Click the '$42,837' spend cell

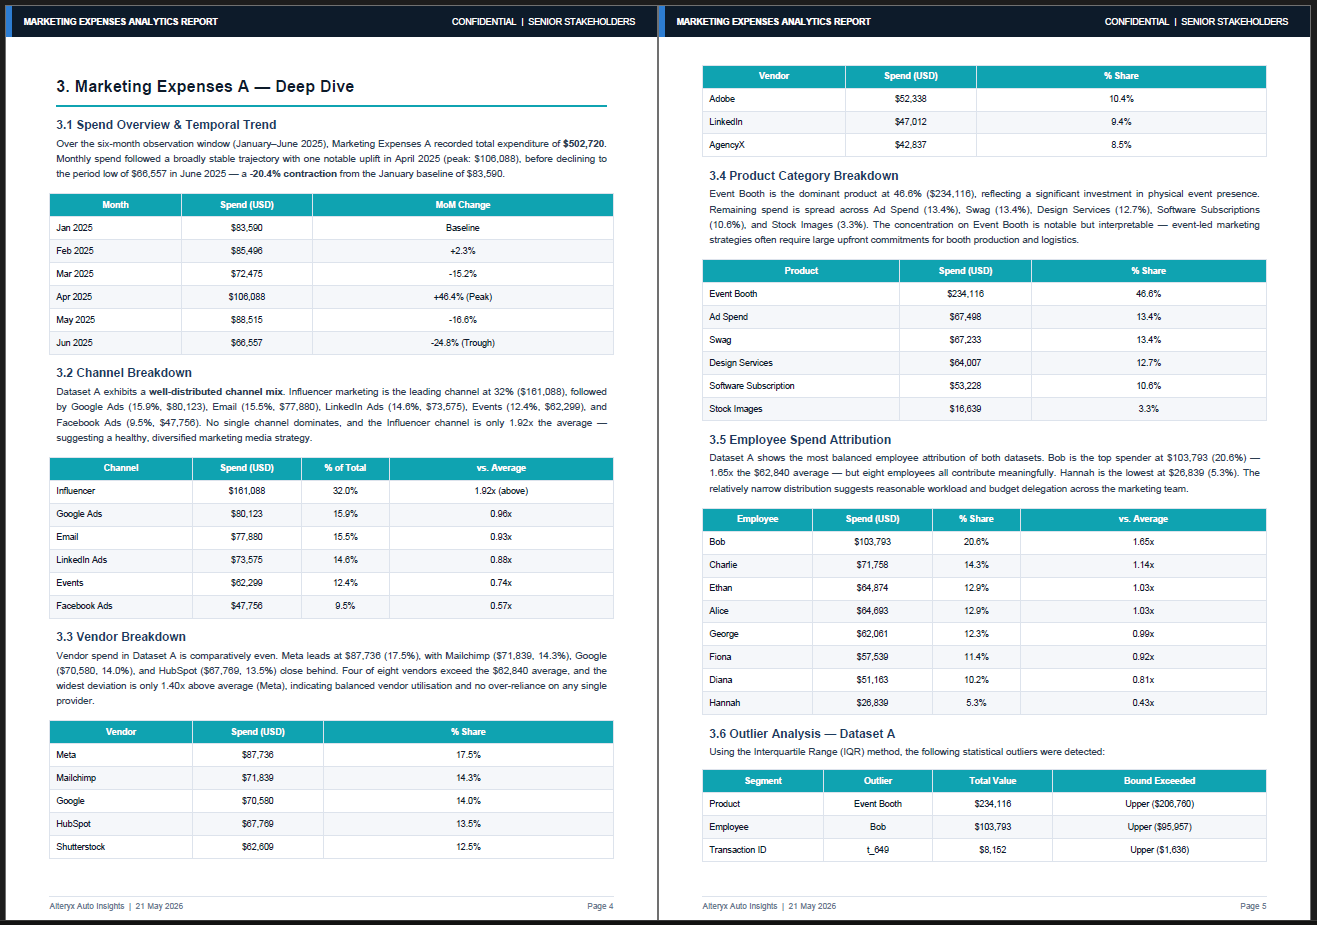(911, 145)
